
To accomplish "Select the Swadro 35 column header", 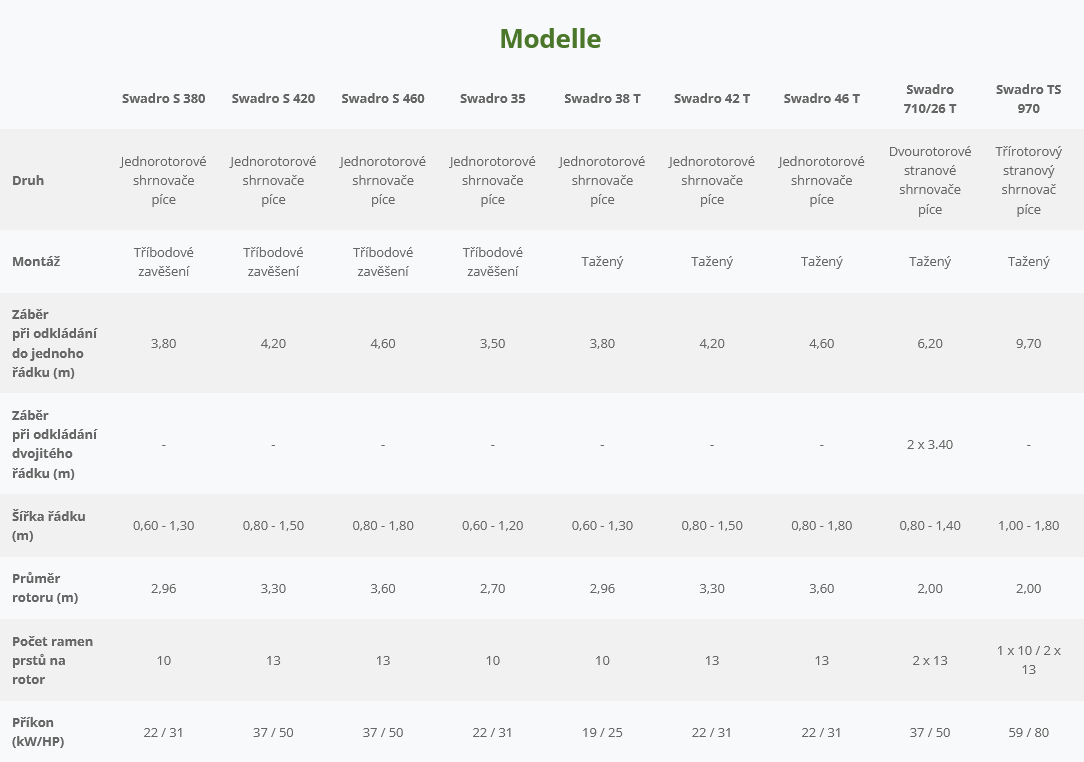I will click(492, 98).
